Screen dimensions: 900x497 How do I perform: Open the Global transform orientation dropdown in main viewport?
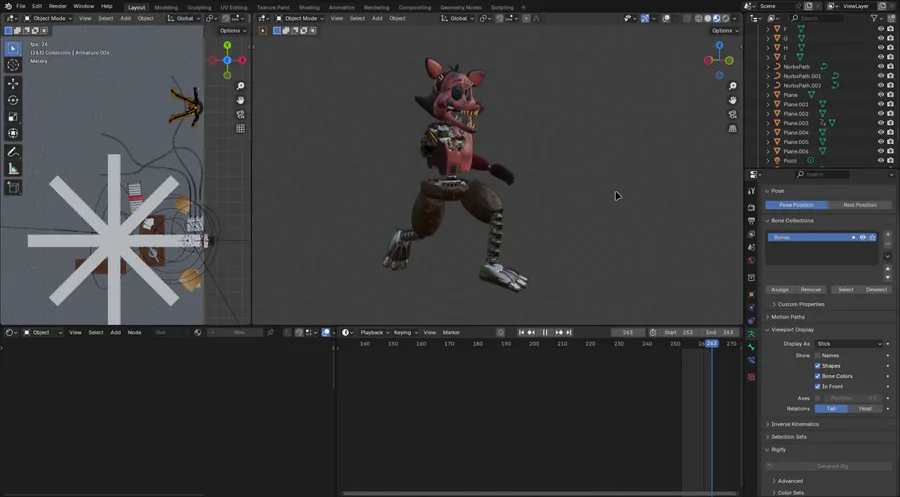coord(458,18)
